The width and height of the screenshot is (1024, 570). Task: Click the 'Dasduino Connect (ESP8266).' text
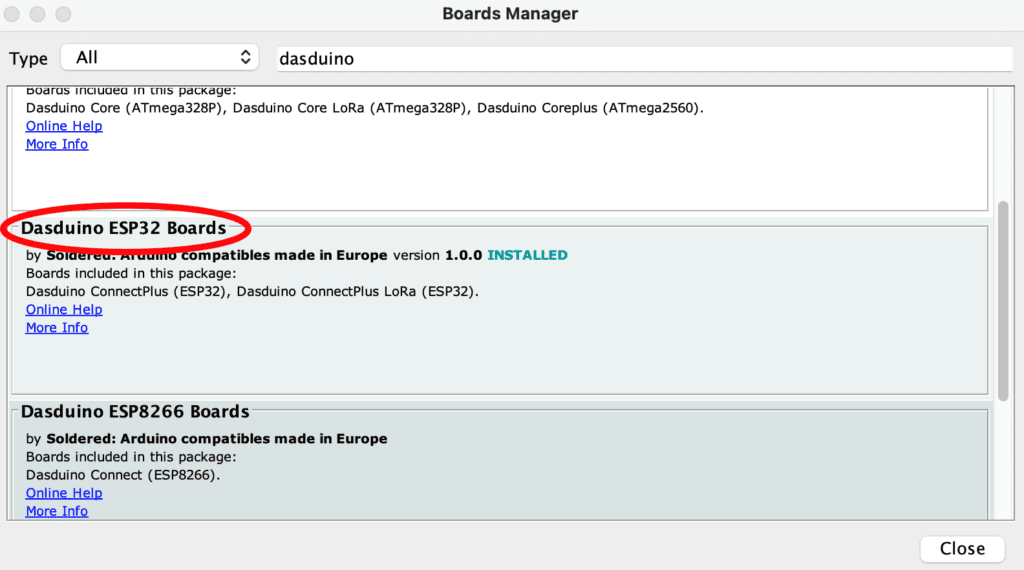pyautogui.click(x=123, y=475)
